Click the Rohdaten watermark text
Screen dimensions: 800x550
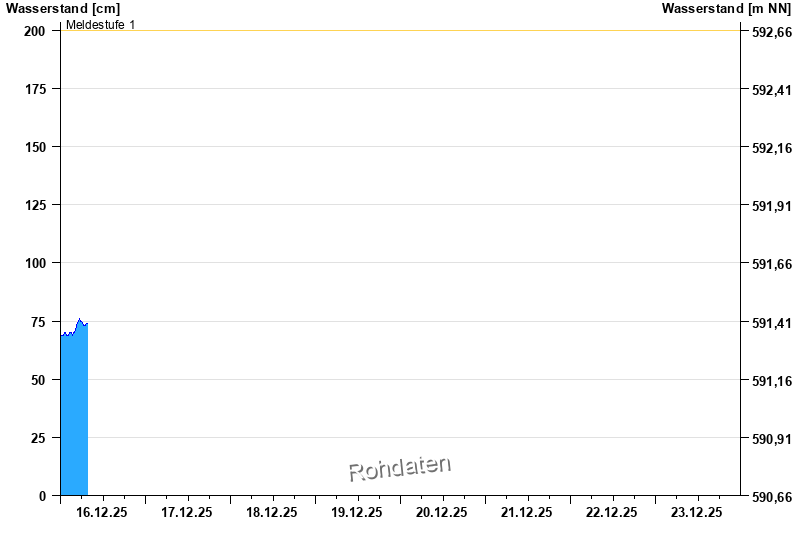399,467
